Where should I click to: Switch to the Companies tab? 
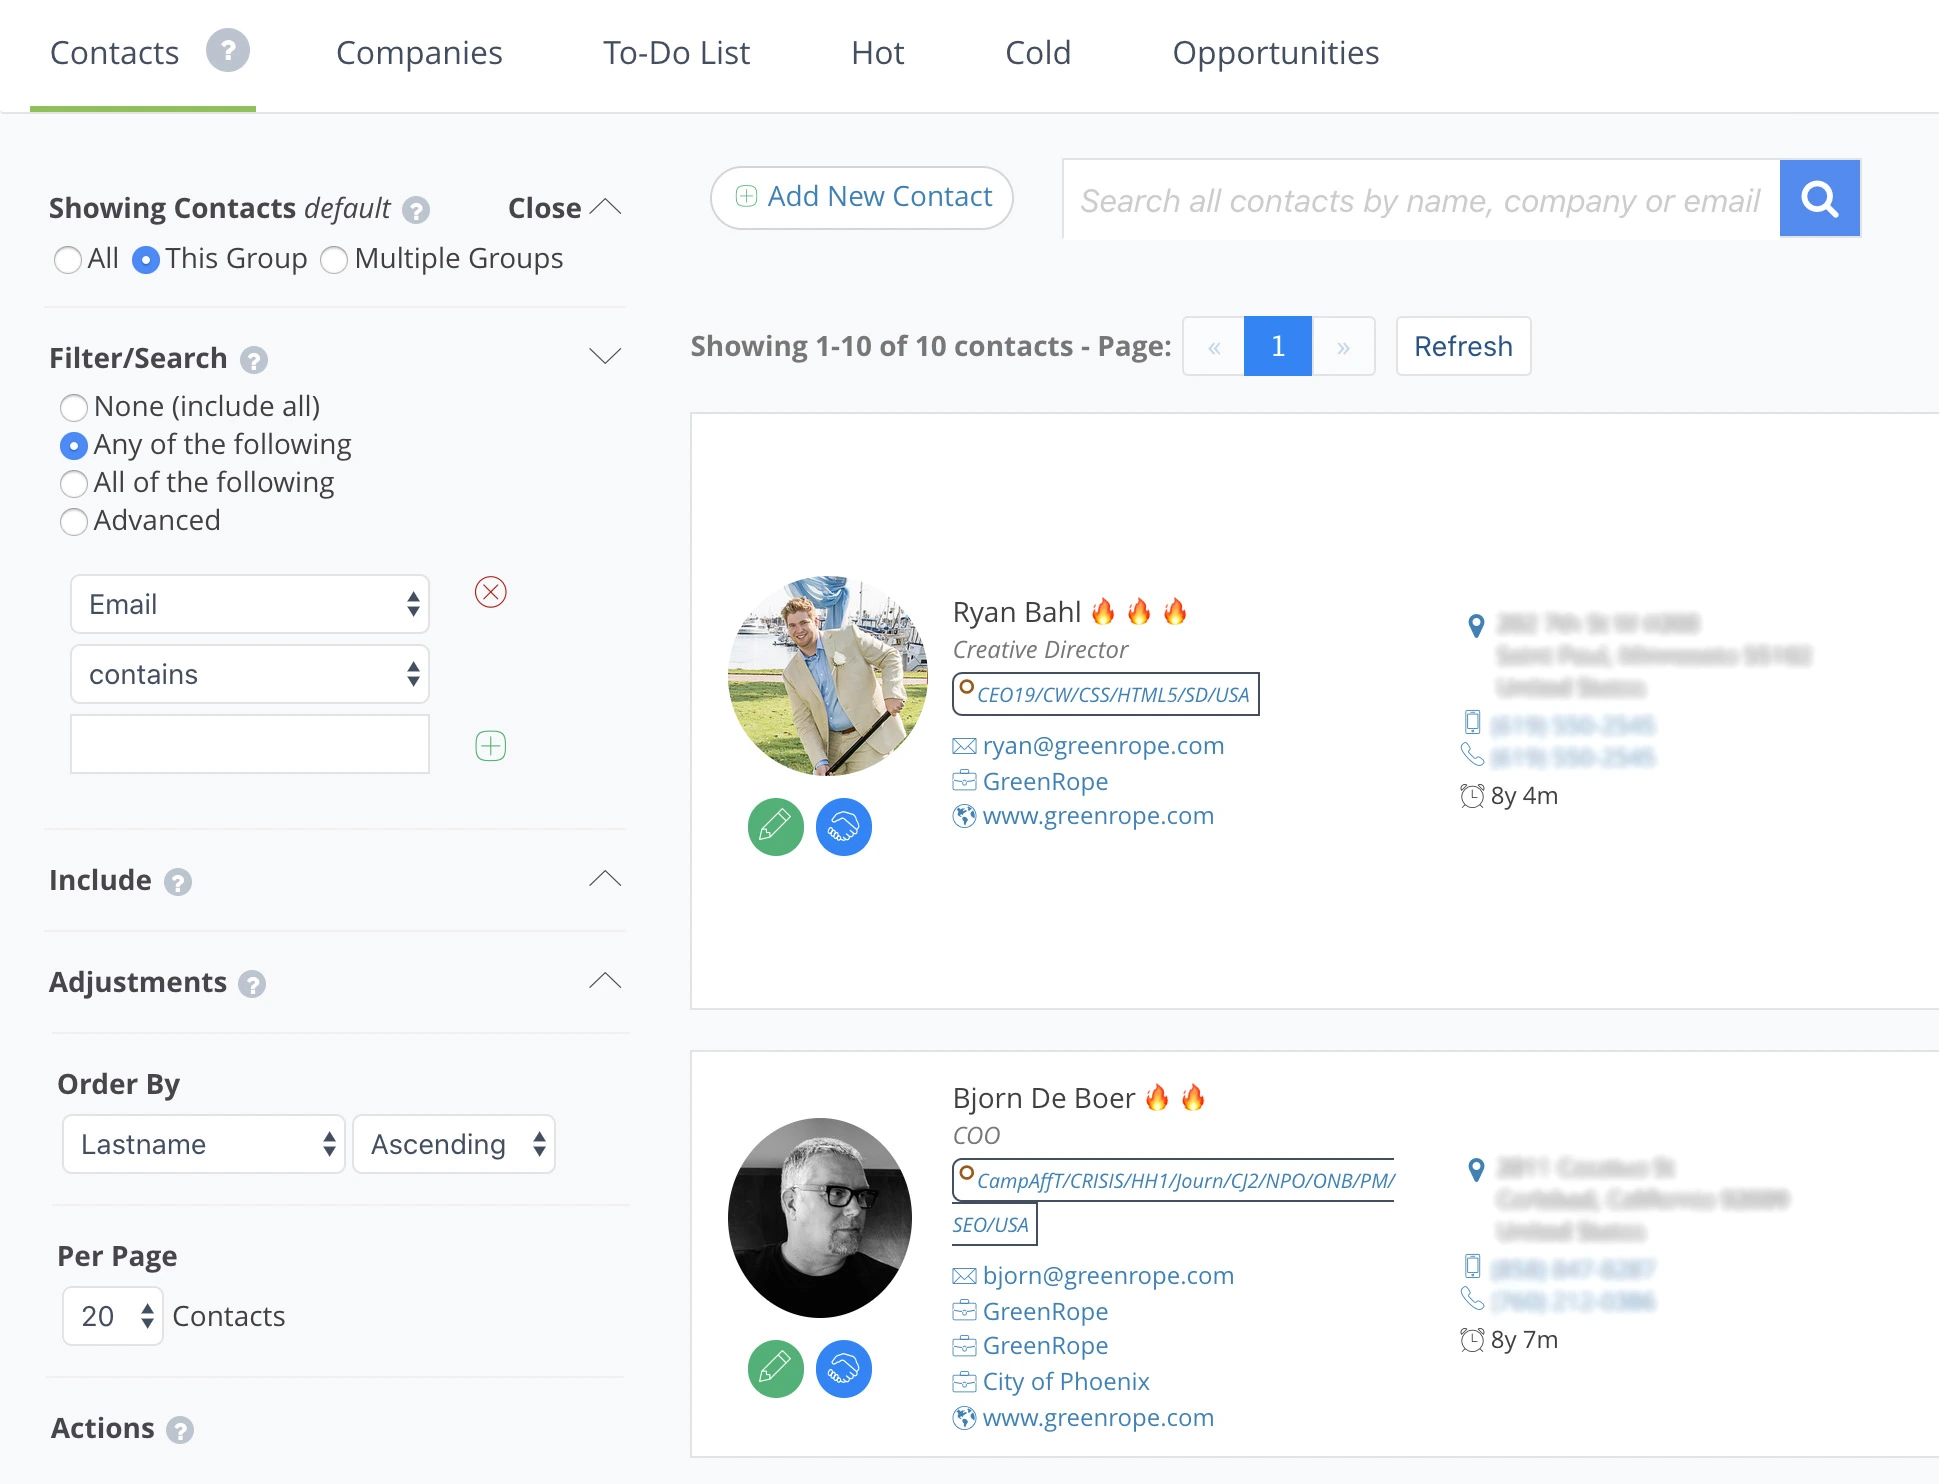pos(419,53)
